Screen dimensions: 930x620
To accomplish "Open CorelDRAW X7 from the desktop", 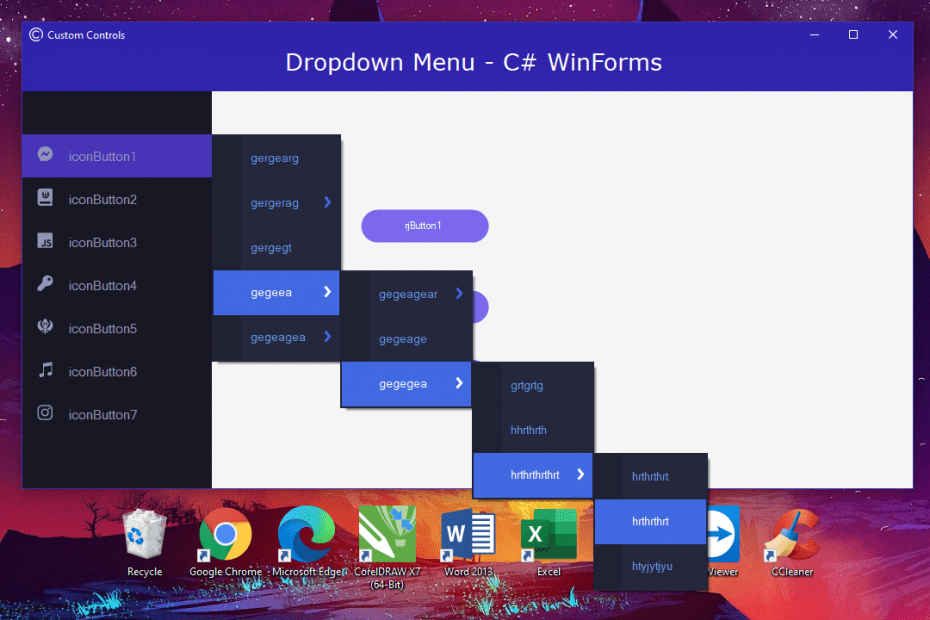I will pyautogui.click(x=386, y=535).
